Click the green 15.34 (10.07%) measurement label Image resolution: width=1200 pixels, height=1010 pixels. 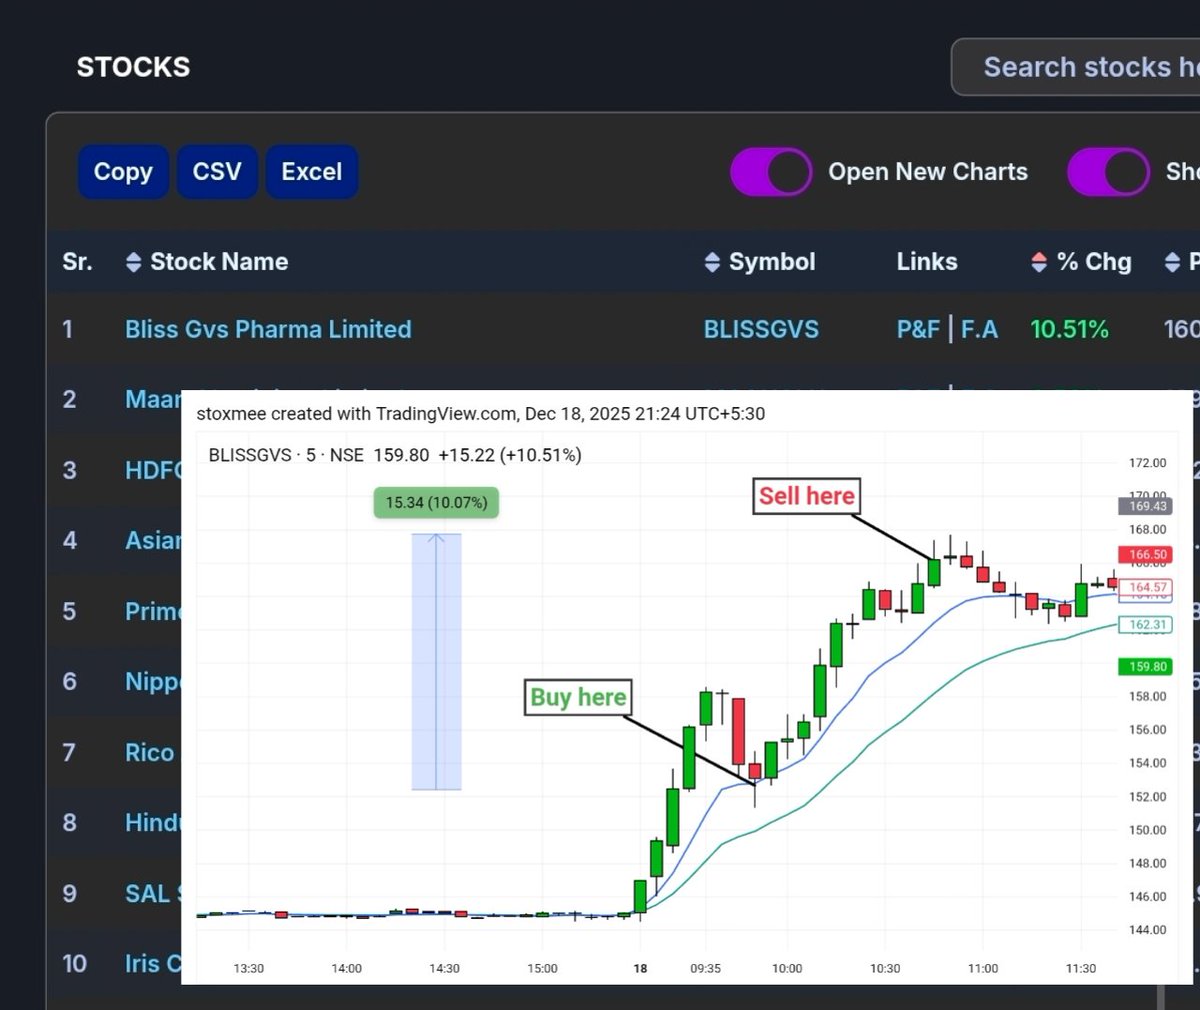tap(435, 503)
